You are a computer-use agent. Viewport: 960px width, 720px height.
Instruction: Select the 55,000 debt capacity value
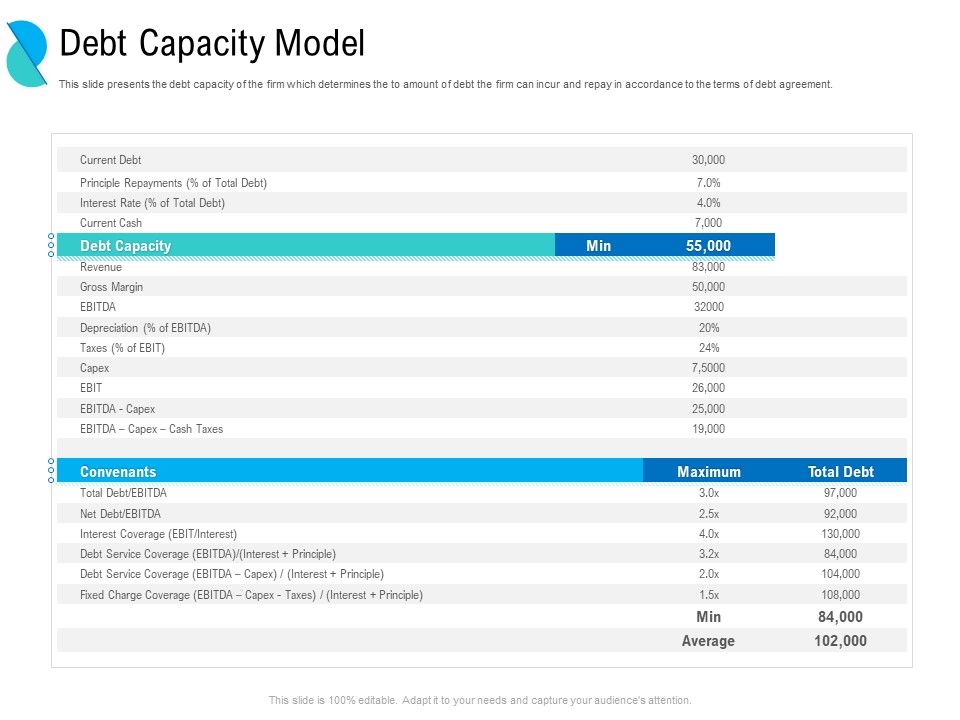click(x=708, y=246)
